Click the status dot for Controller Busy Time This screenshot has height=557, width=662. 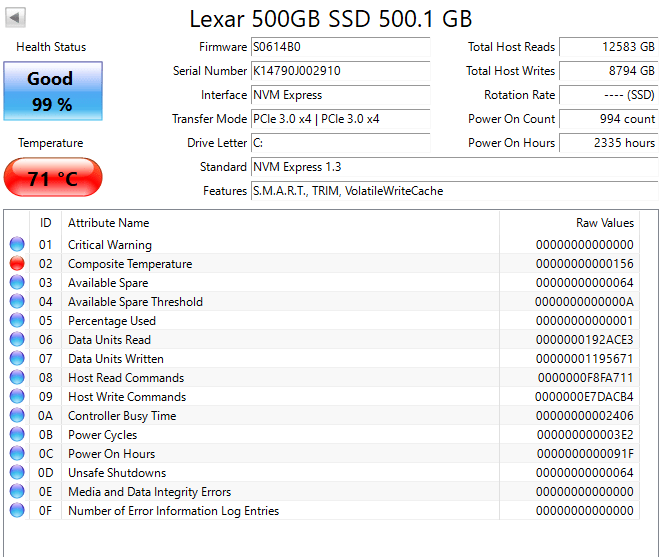[x=17, y=415]
